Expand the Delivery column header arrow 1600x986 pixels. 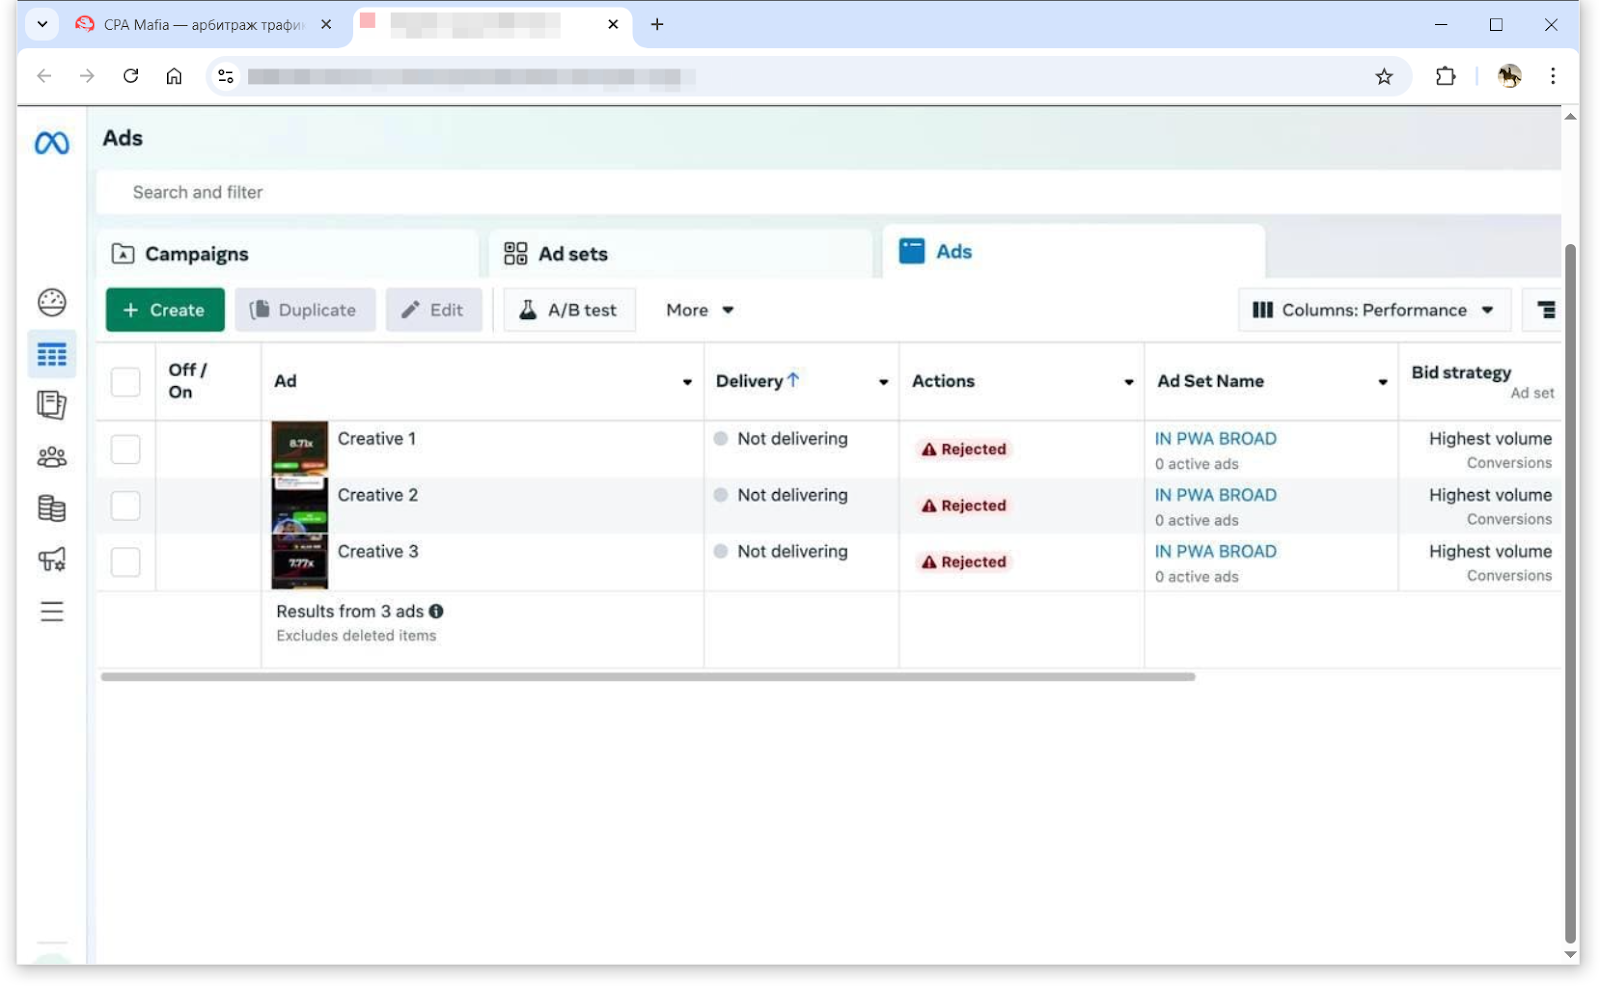click(884, 382)
